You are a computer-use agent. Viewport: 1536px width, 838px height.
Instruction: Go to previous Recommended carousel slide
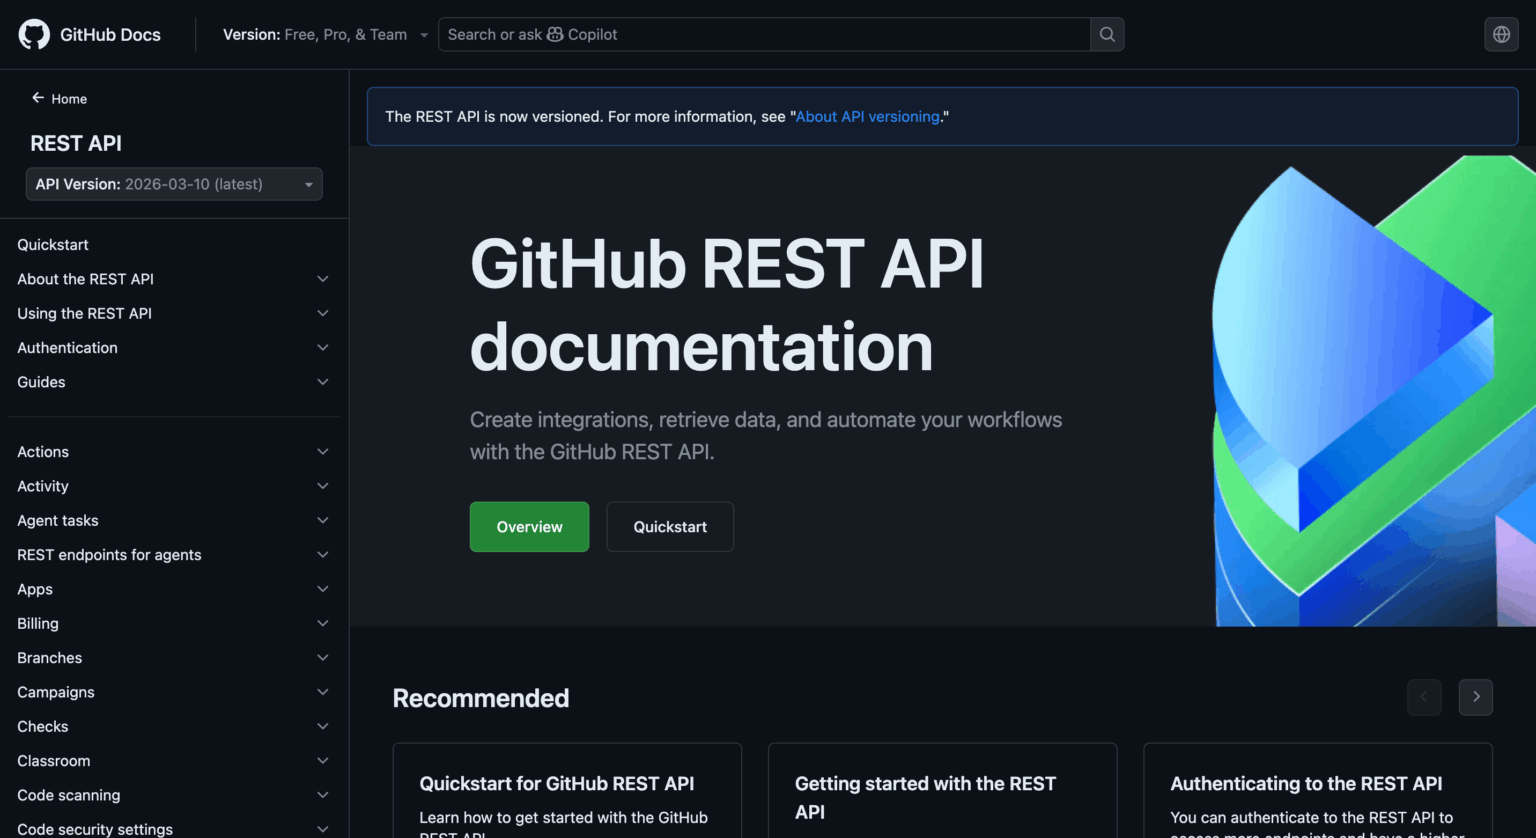point(1424,697)
